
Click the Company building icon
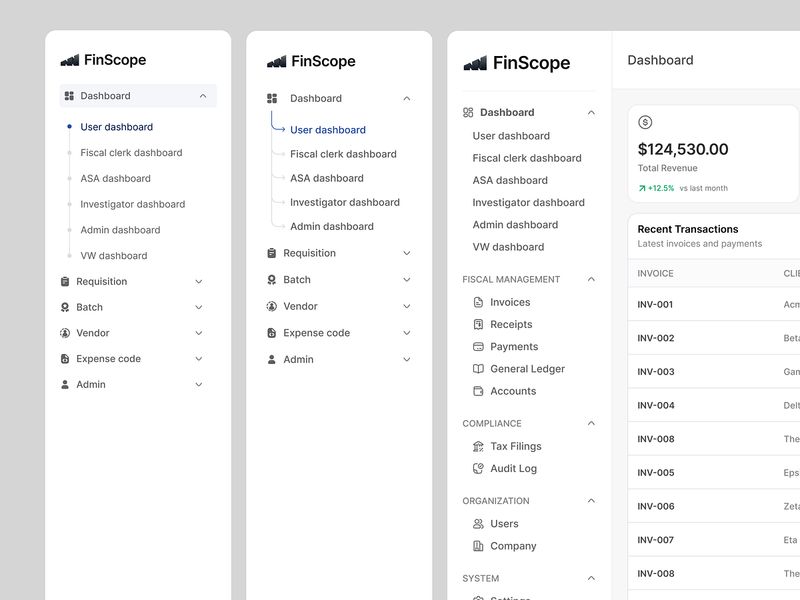tap(478, 546)
